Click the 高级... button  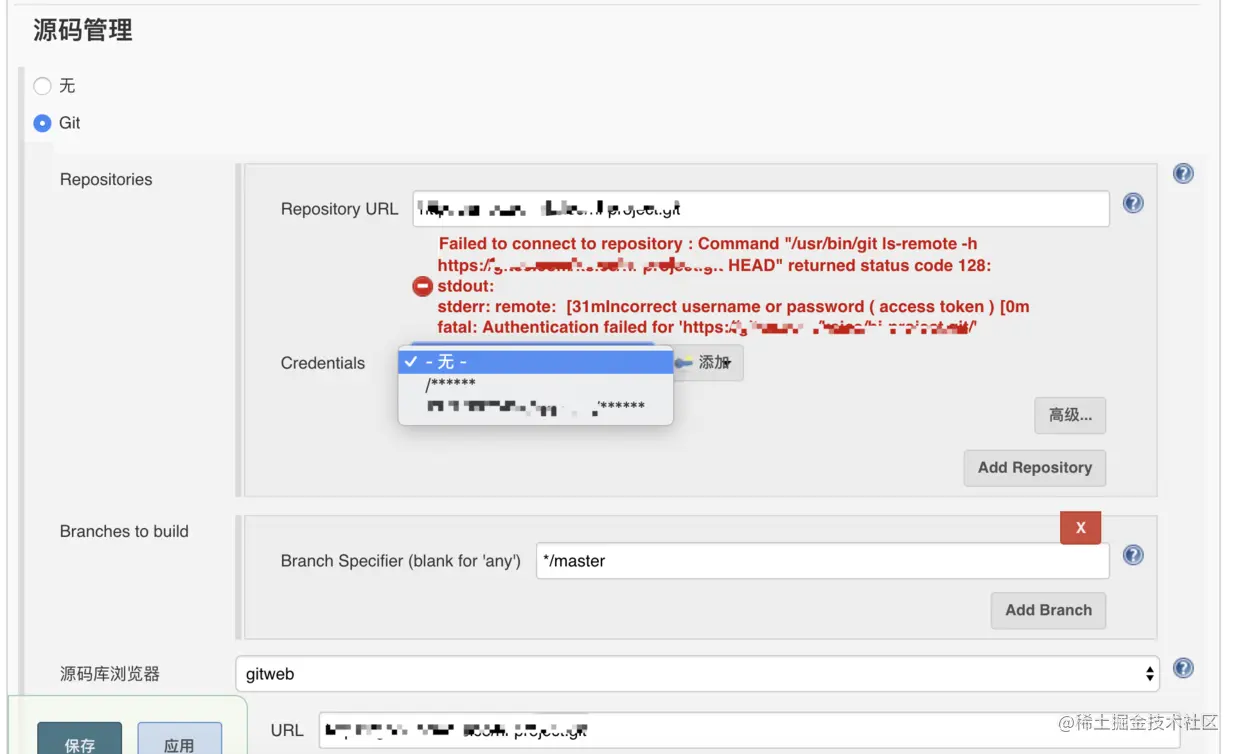pos(1070,415)
